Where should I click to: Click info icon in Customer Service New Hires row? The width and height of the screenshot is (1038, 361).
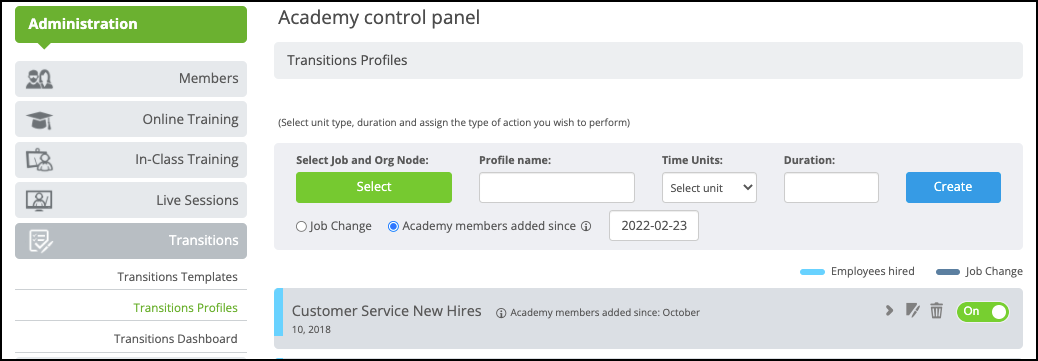pyautogui.click(x=501, y=313)
